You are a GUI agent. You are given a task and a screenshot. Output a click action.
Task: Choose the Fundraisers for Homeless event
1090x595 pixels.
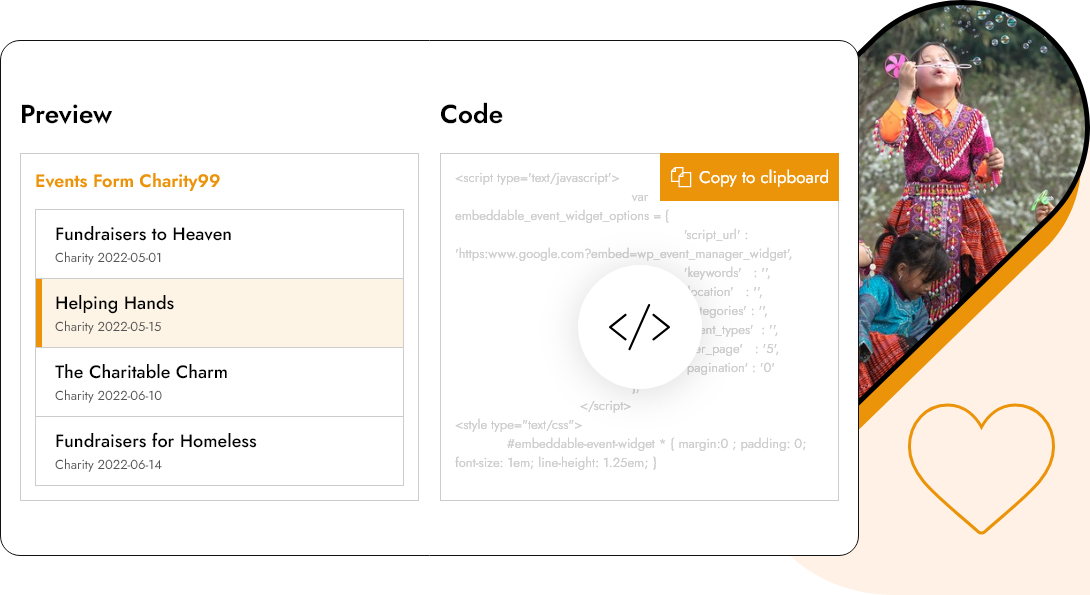155,441
